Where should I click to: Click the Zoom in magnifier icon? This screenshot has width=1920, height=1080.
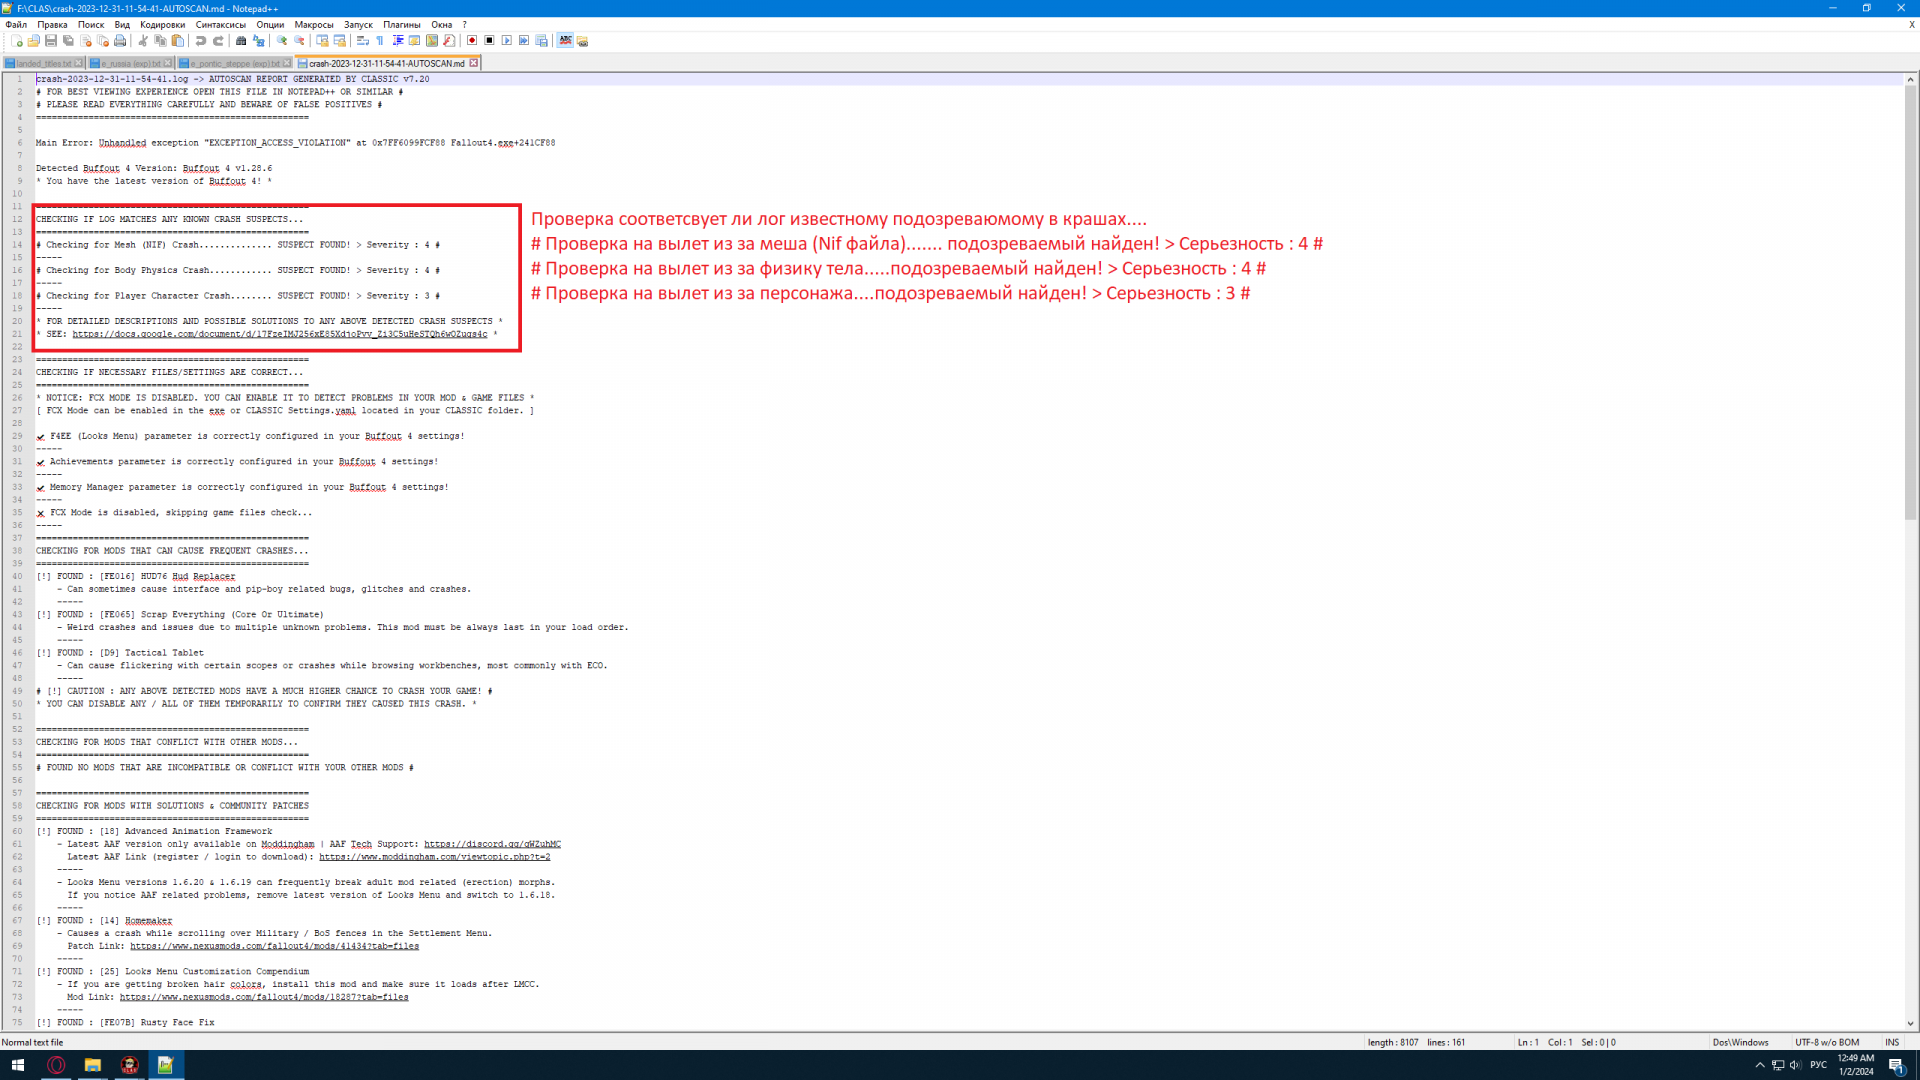point(282,41)
